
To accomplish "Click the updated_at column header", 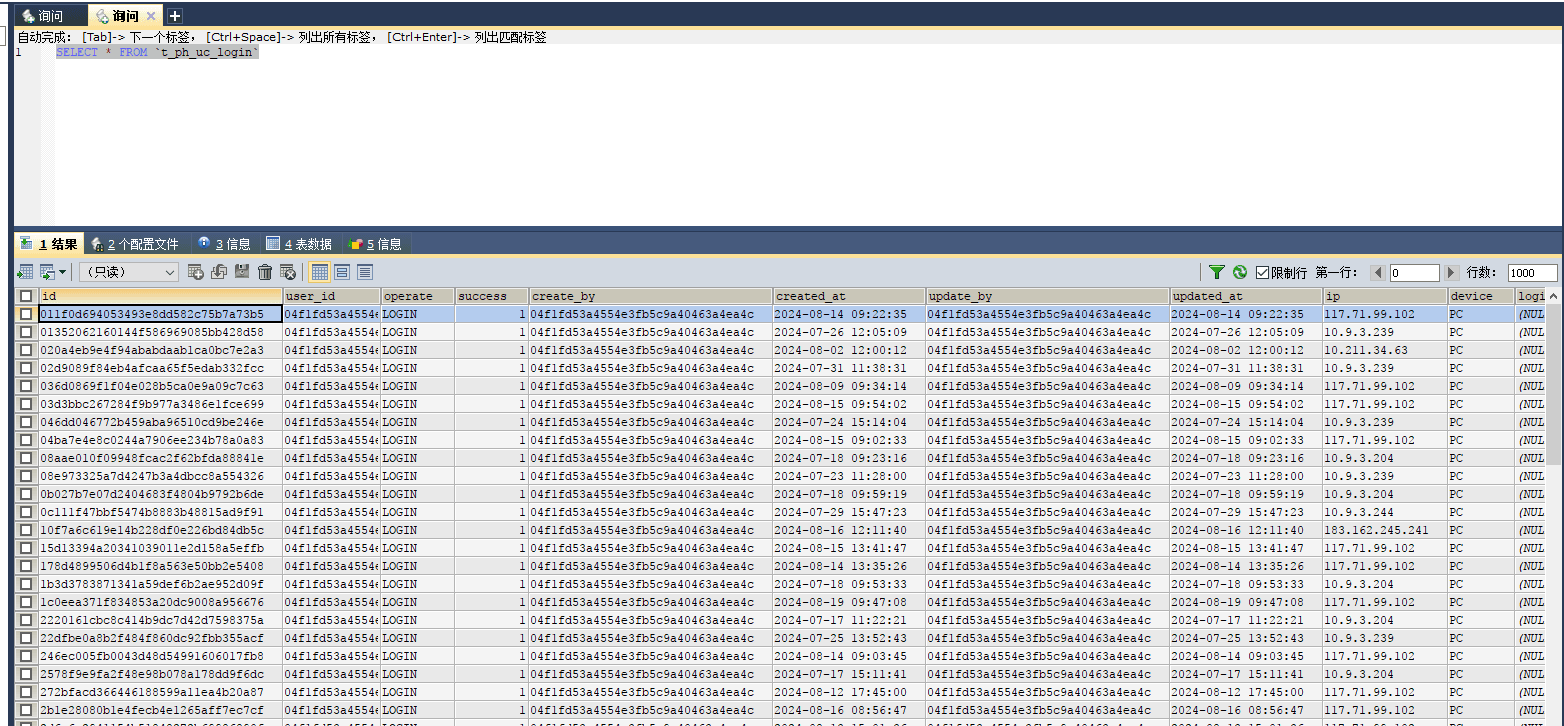I will pos(1246,296).
